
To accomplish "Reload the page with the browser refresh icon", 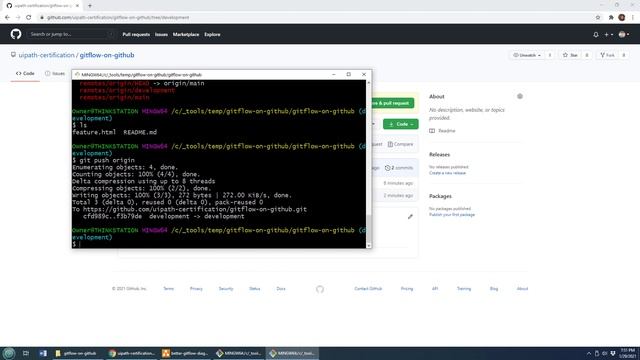I will [29, 18].
